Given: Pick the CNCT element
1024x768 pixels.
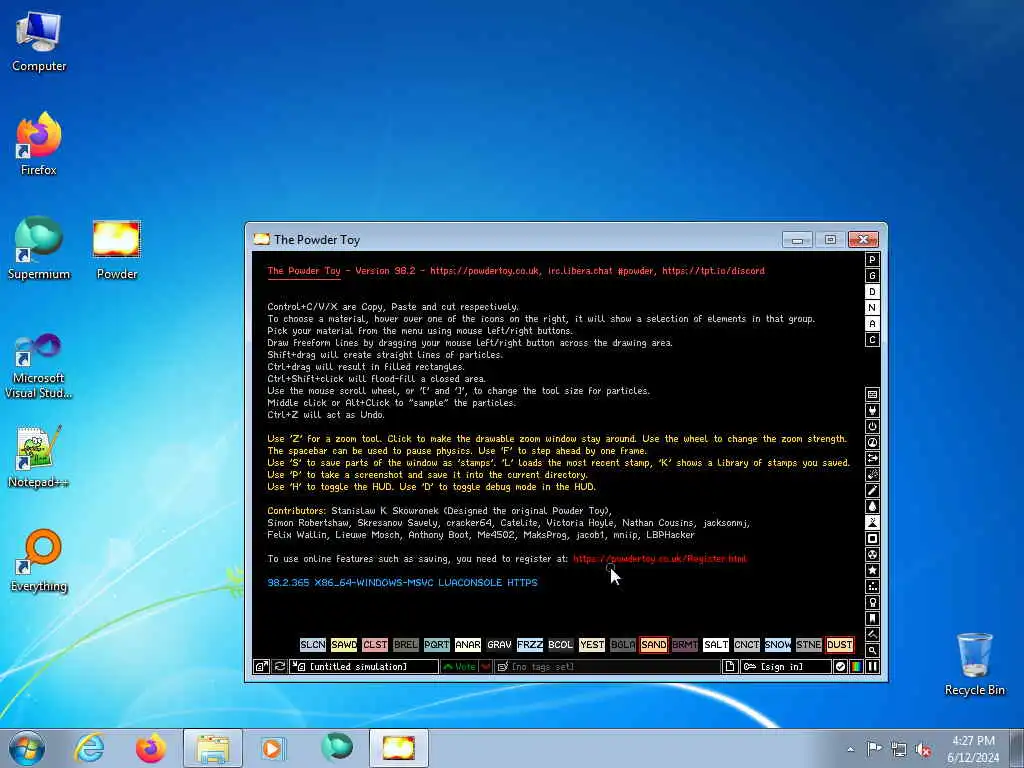Looking at the screenshot, I should (x=747, y=645).
